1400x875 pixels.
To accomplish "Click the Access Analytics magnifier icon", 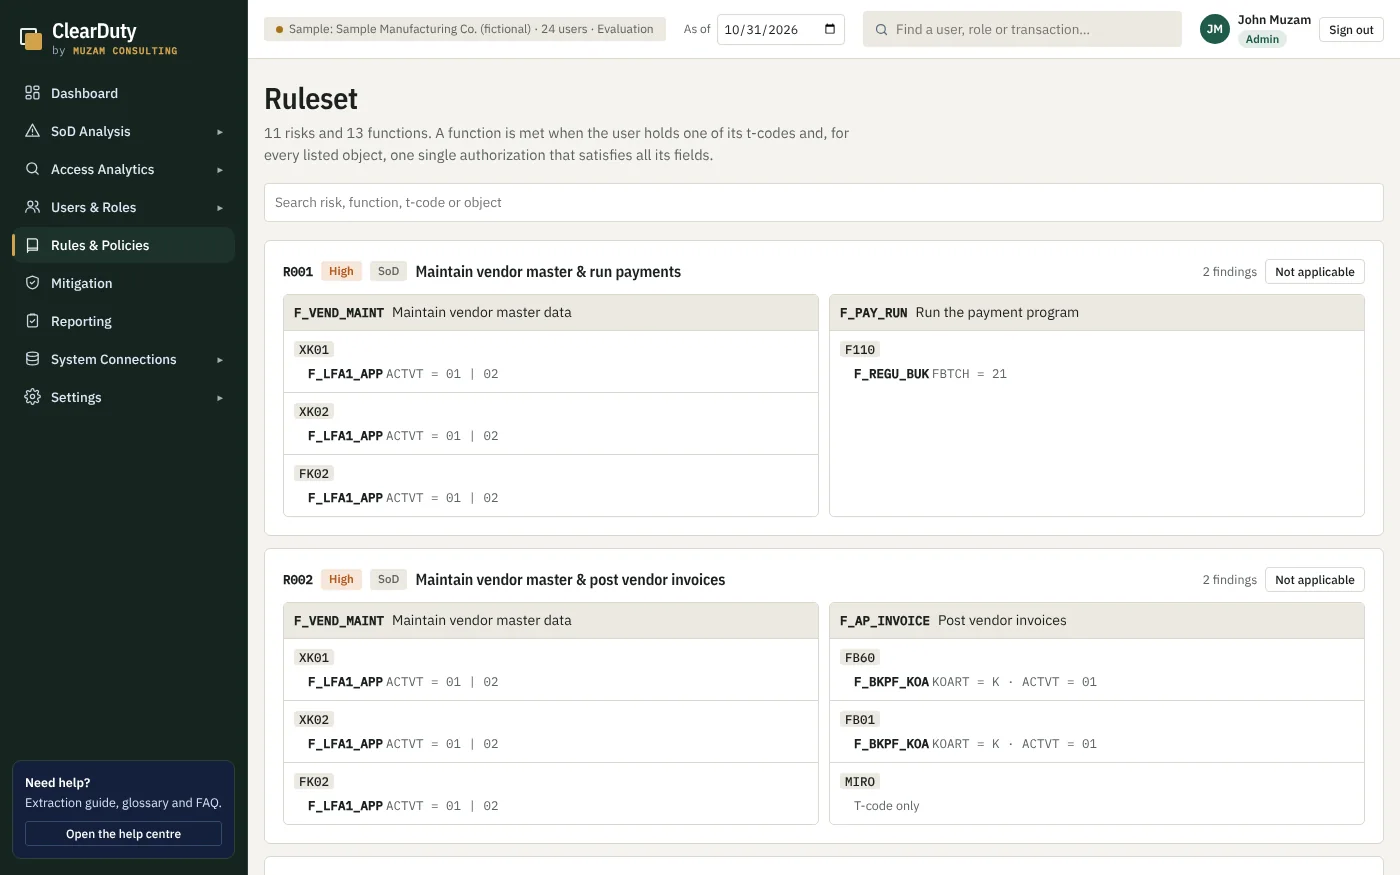I will coord(32,169).
